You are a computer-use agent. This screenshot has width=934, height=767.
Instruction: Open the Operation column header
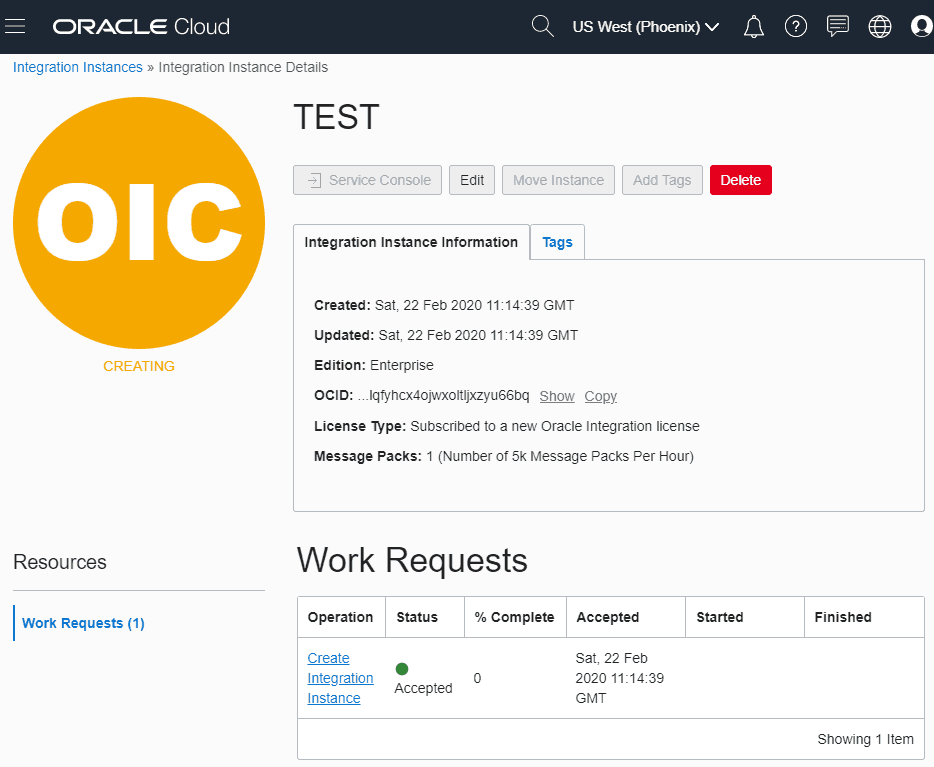point(341,617)
